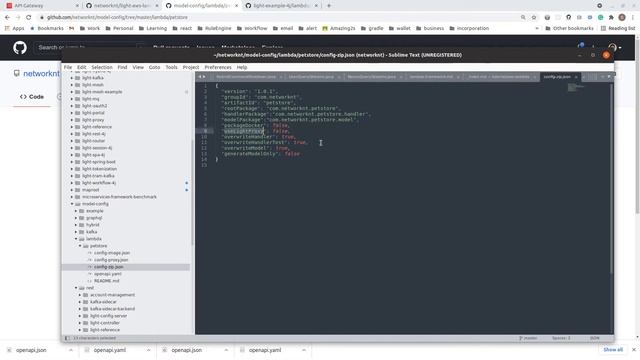Switch to light-example-4j browser tab
This screenshot has height=360, width=640.
[x=282, y=6]
